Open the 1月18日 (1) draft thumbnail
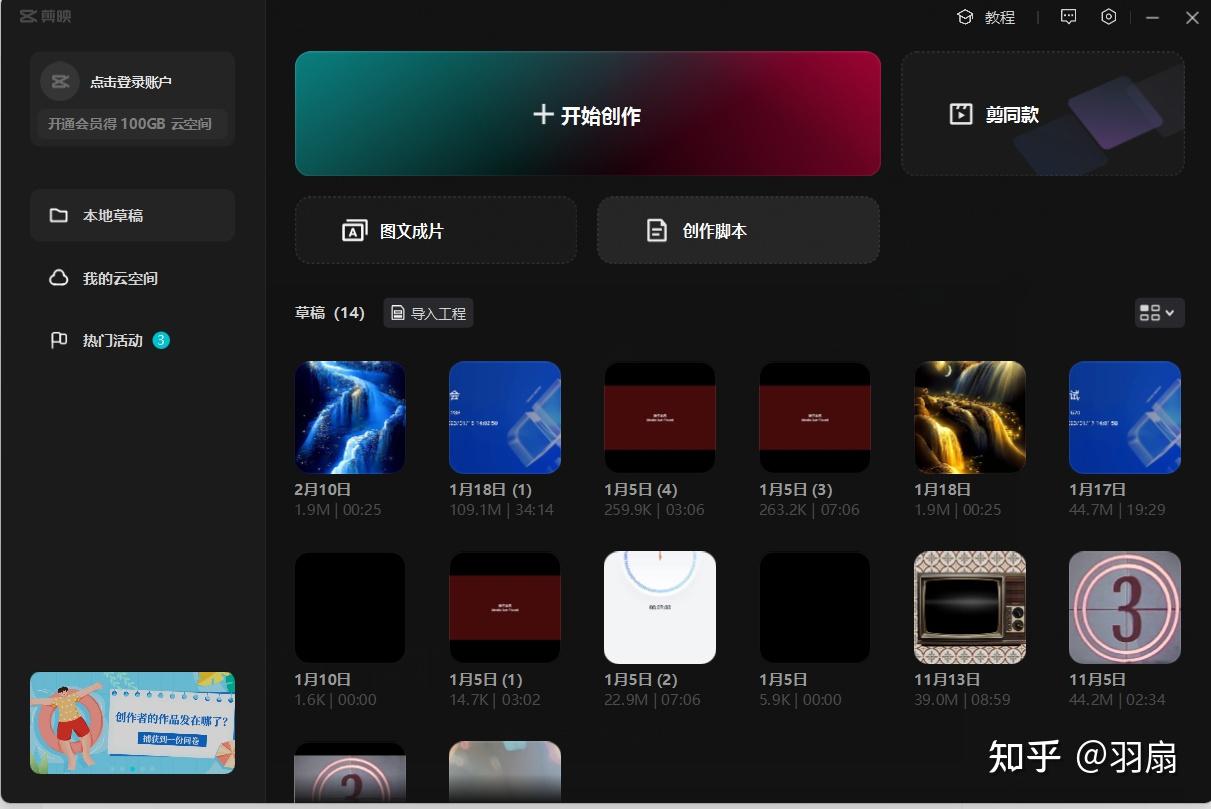The height and width of the screenshot is (809, 1211). coord(505,417)
